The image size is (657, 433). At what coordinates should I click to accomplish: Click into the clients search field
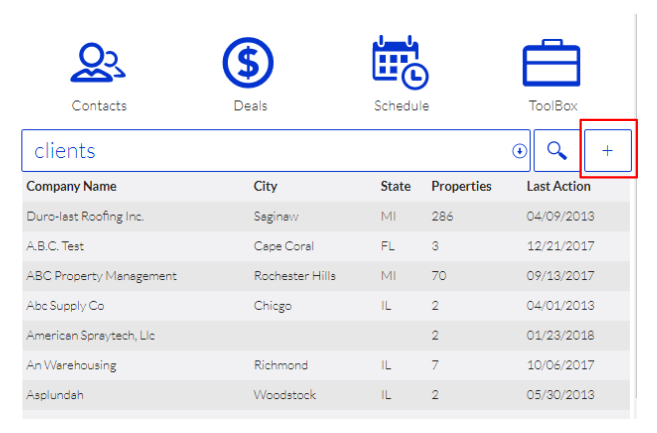pyautogui.click(x=260, y=151)
